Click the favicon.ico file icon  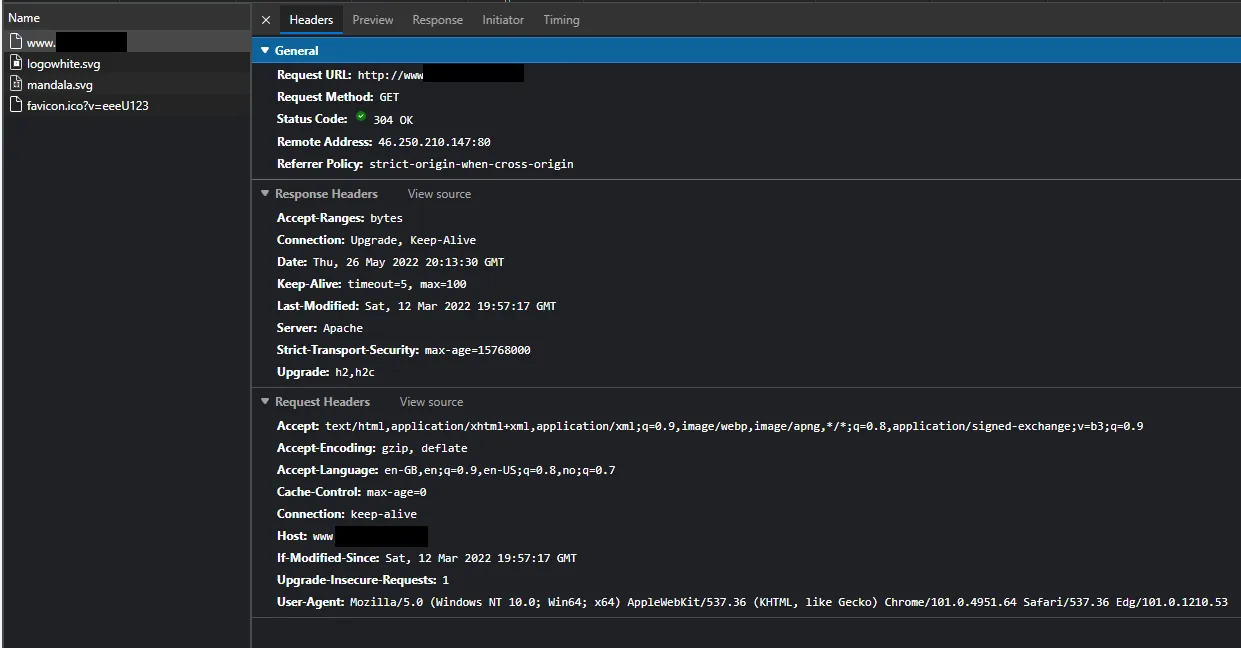click(x=16, y=105)
